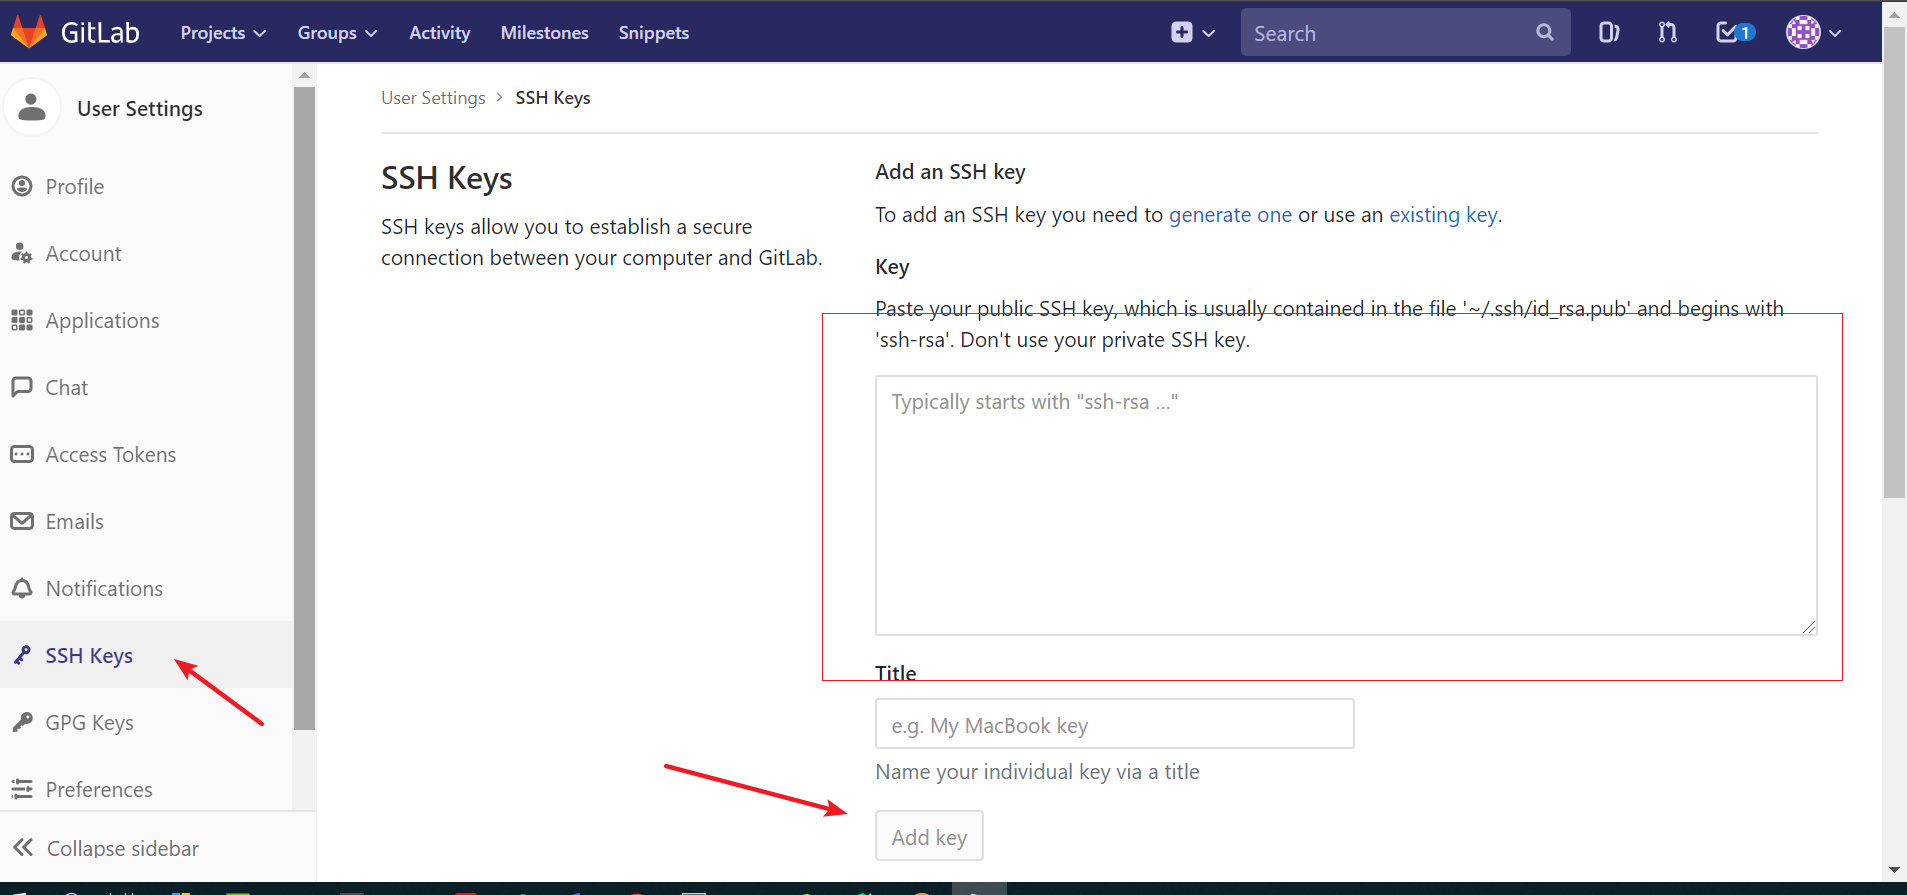The height and width of the screenshot is (895, 1907).
Task: Focus the SSH key text area
Action: [1345, 505]
